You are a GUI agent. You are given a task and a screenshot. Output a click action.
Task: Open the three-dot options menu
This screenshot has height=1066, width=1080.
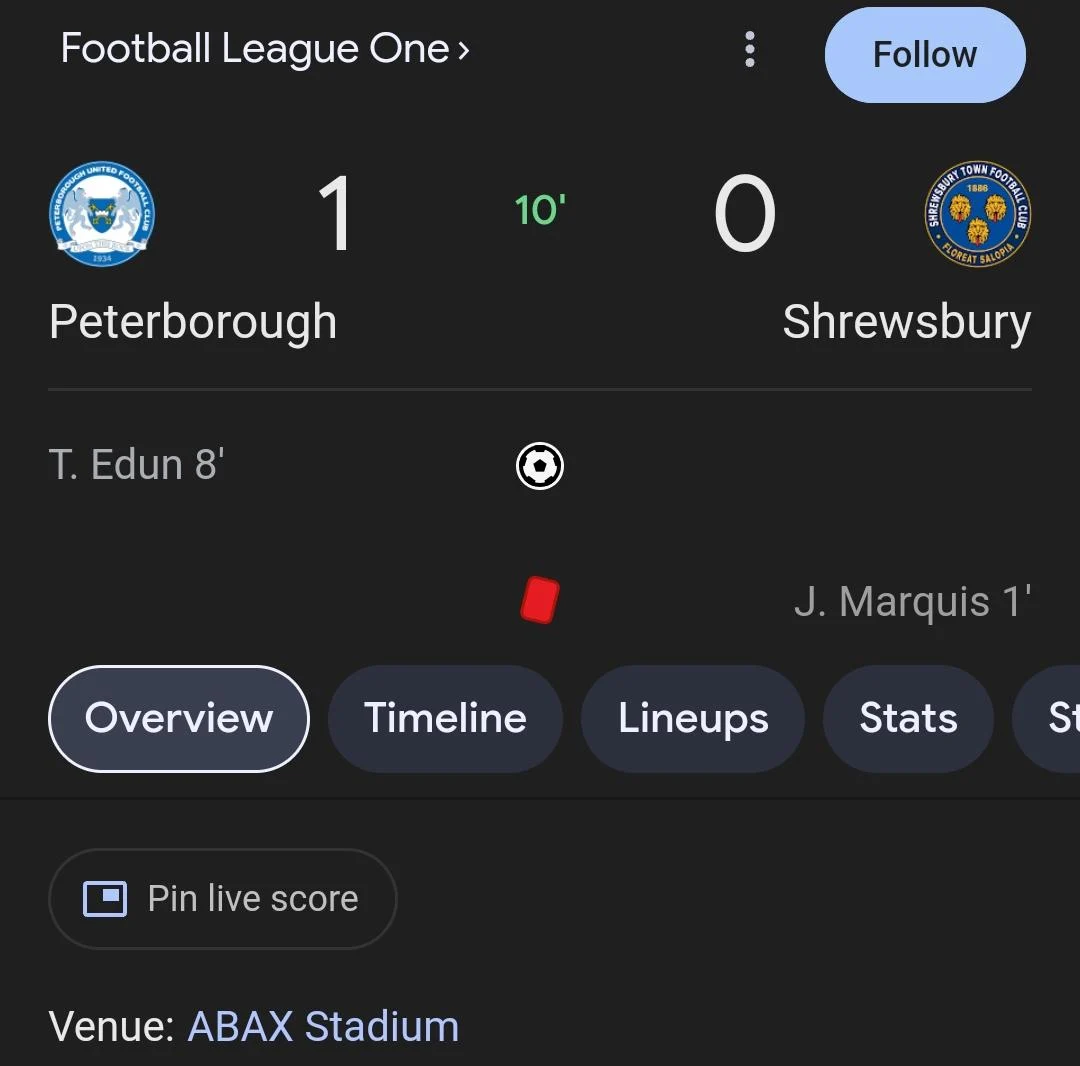(x=749, y=49)
